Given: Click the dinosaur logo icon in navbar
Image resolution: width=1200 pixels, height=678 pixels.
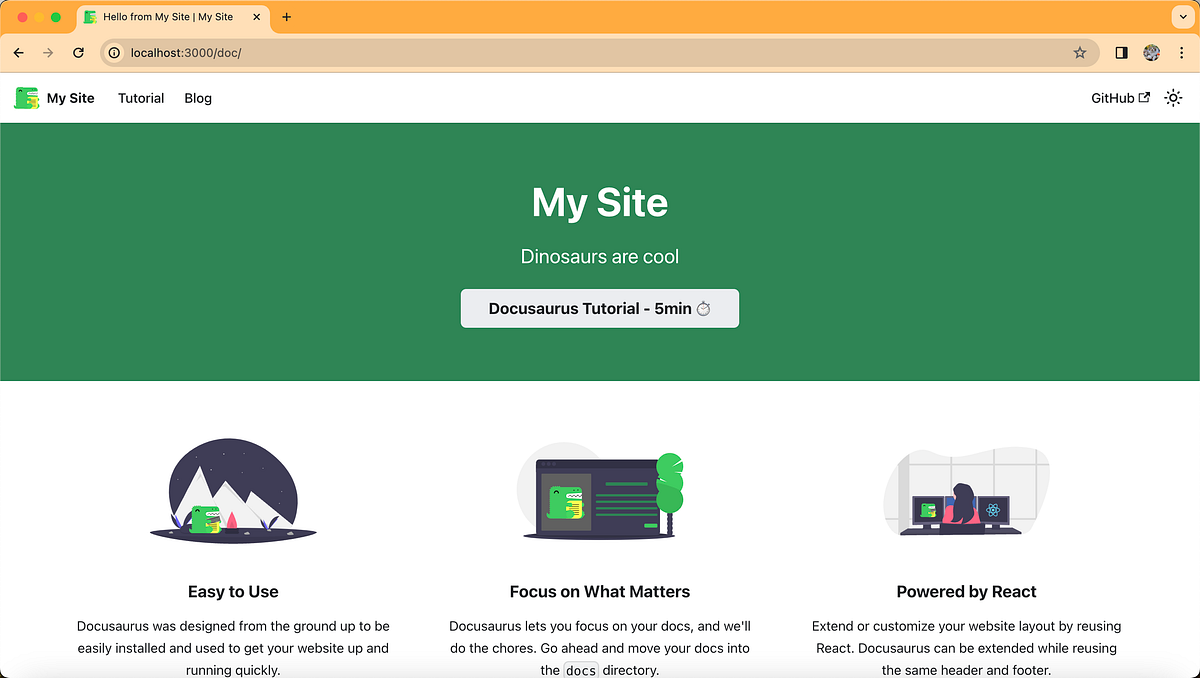Looking at the screenshot, I should [26, 97].
